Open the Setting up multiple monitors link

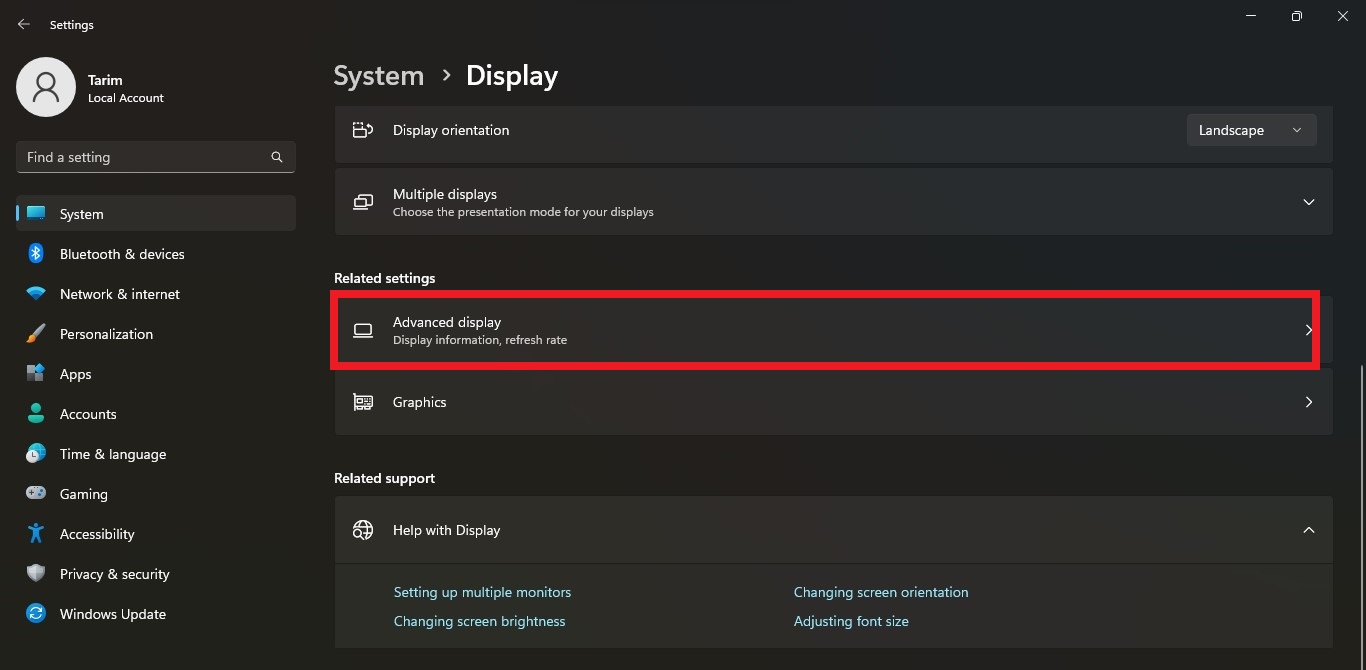(482, 591)
